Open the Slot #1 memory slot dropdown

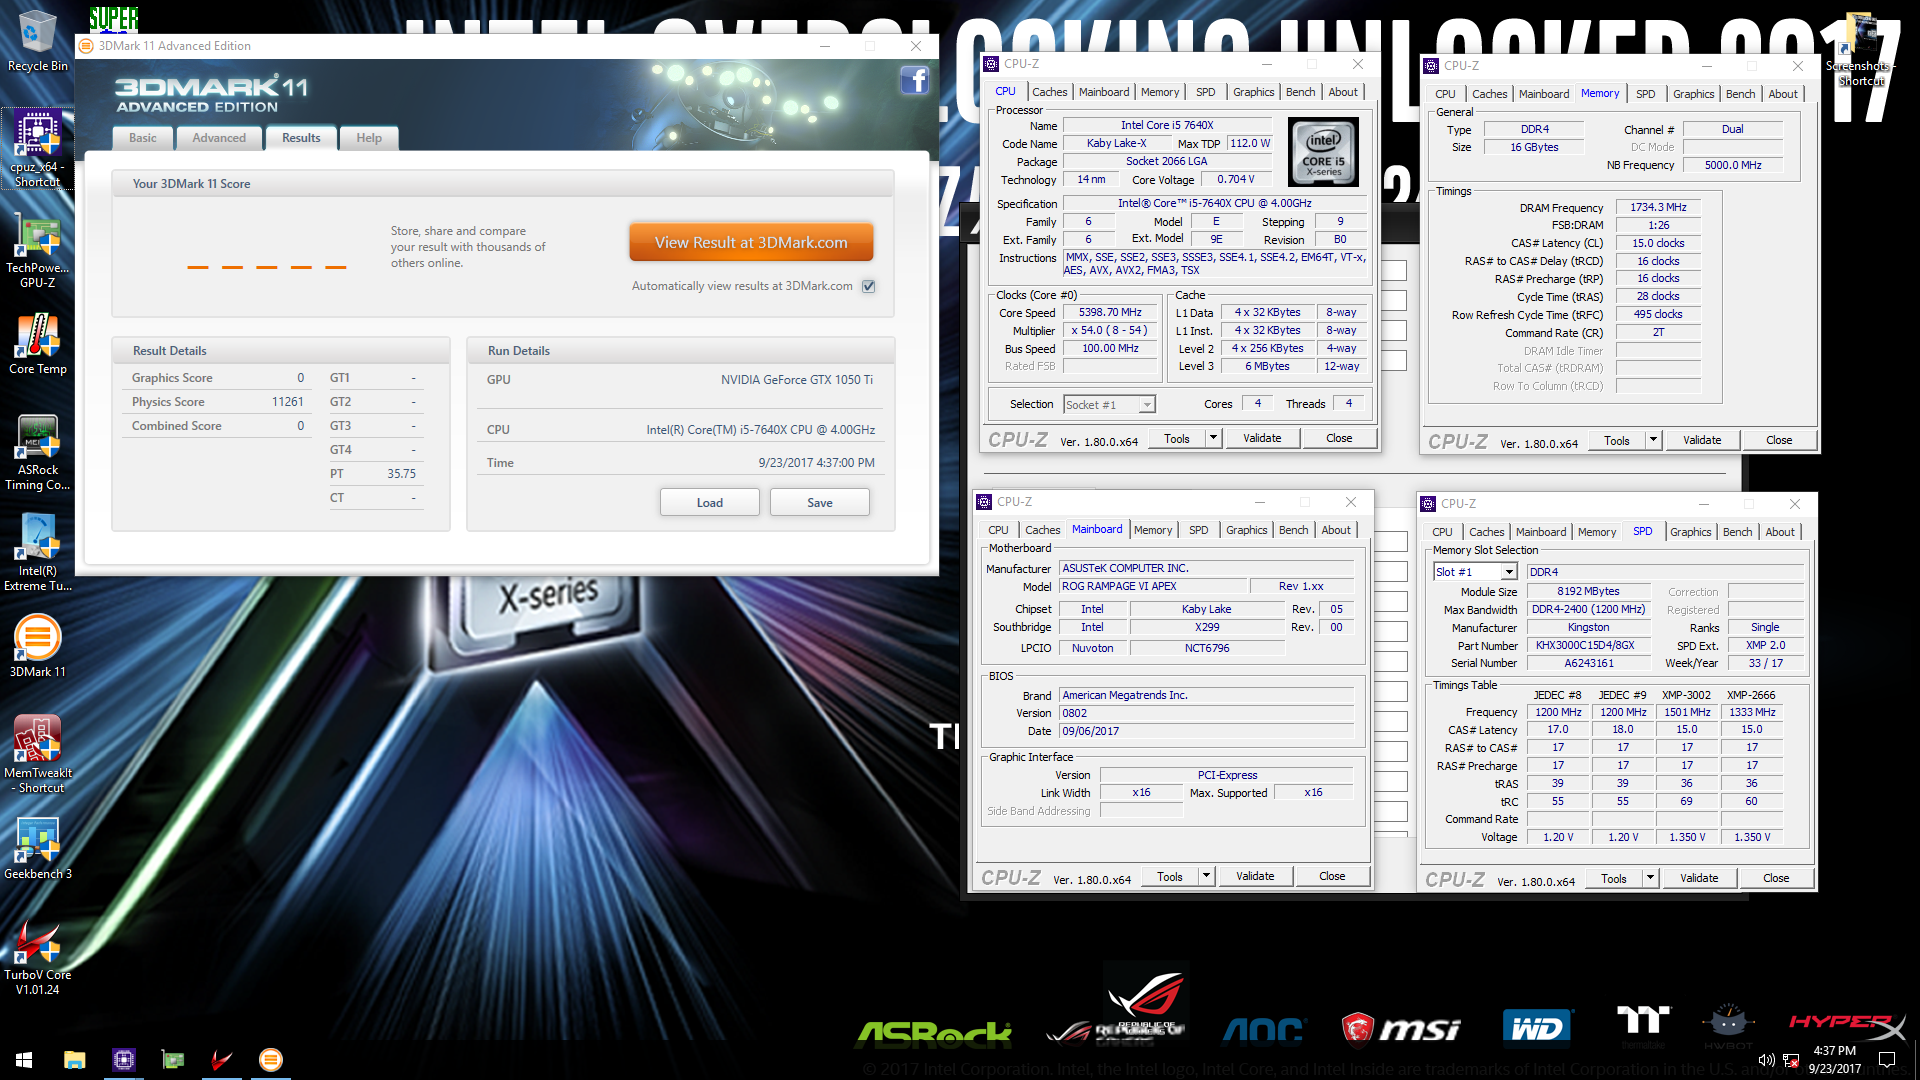1509,572
